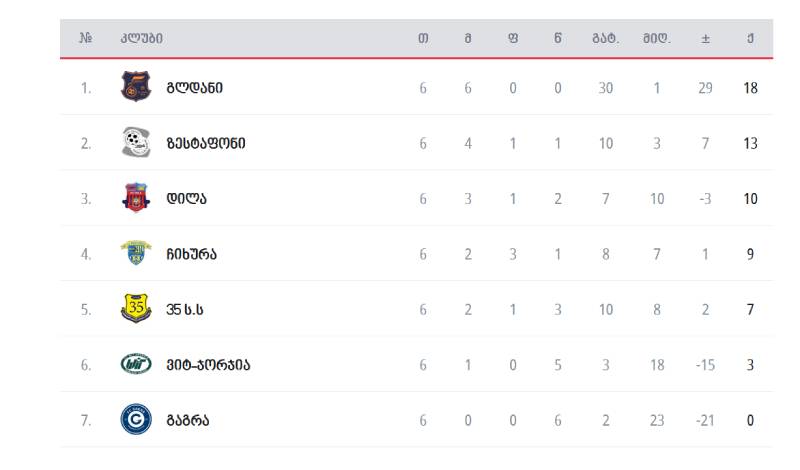This screenshot has height=470, width=800.
Task: Click the დილა red-blue crest
Action: [x=136, y=197]
